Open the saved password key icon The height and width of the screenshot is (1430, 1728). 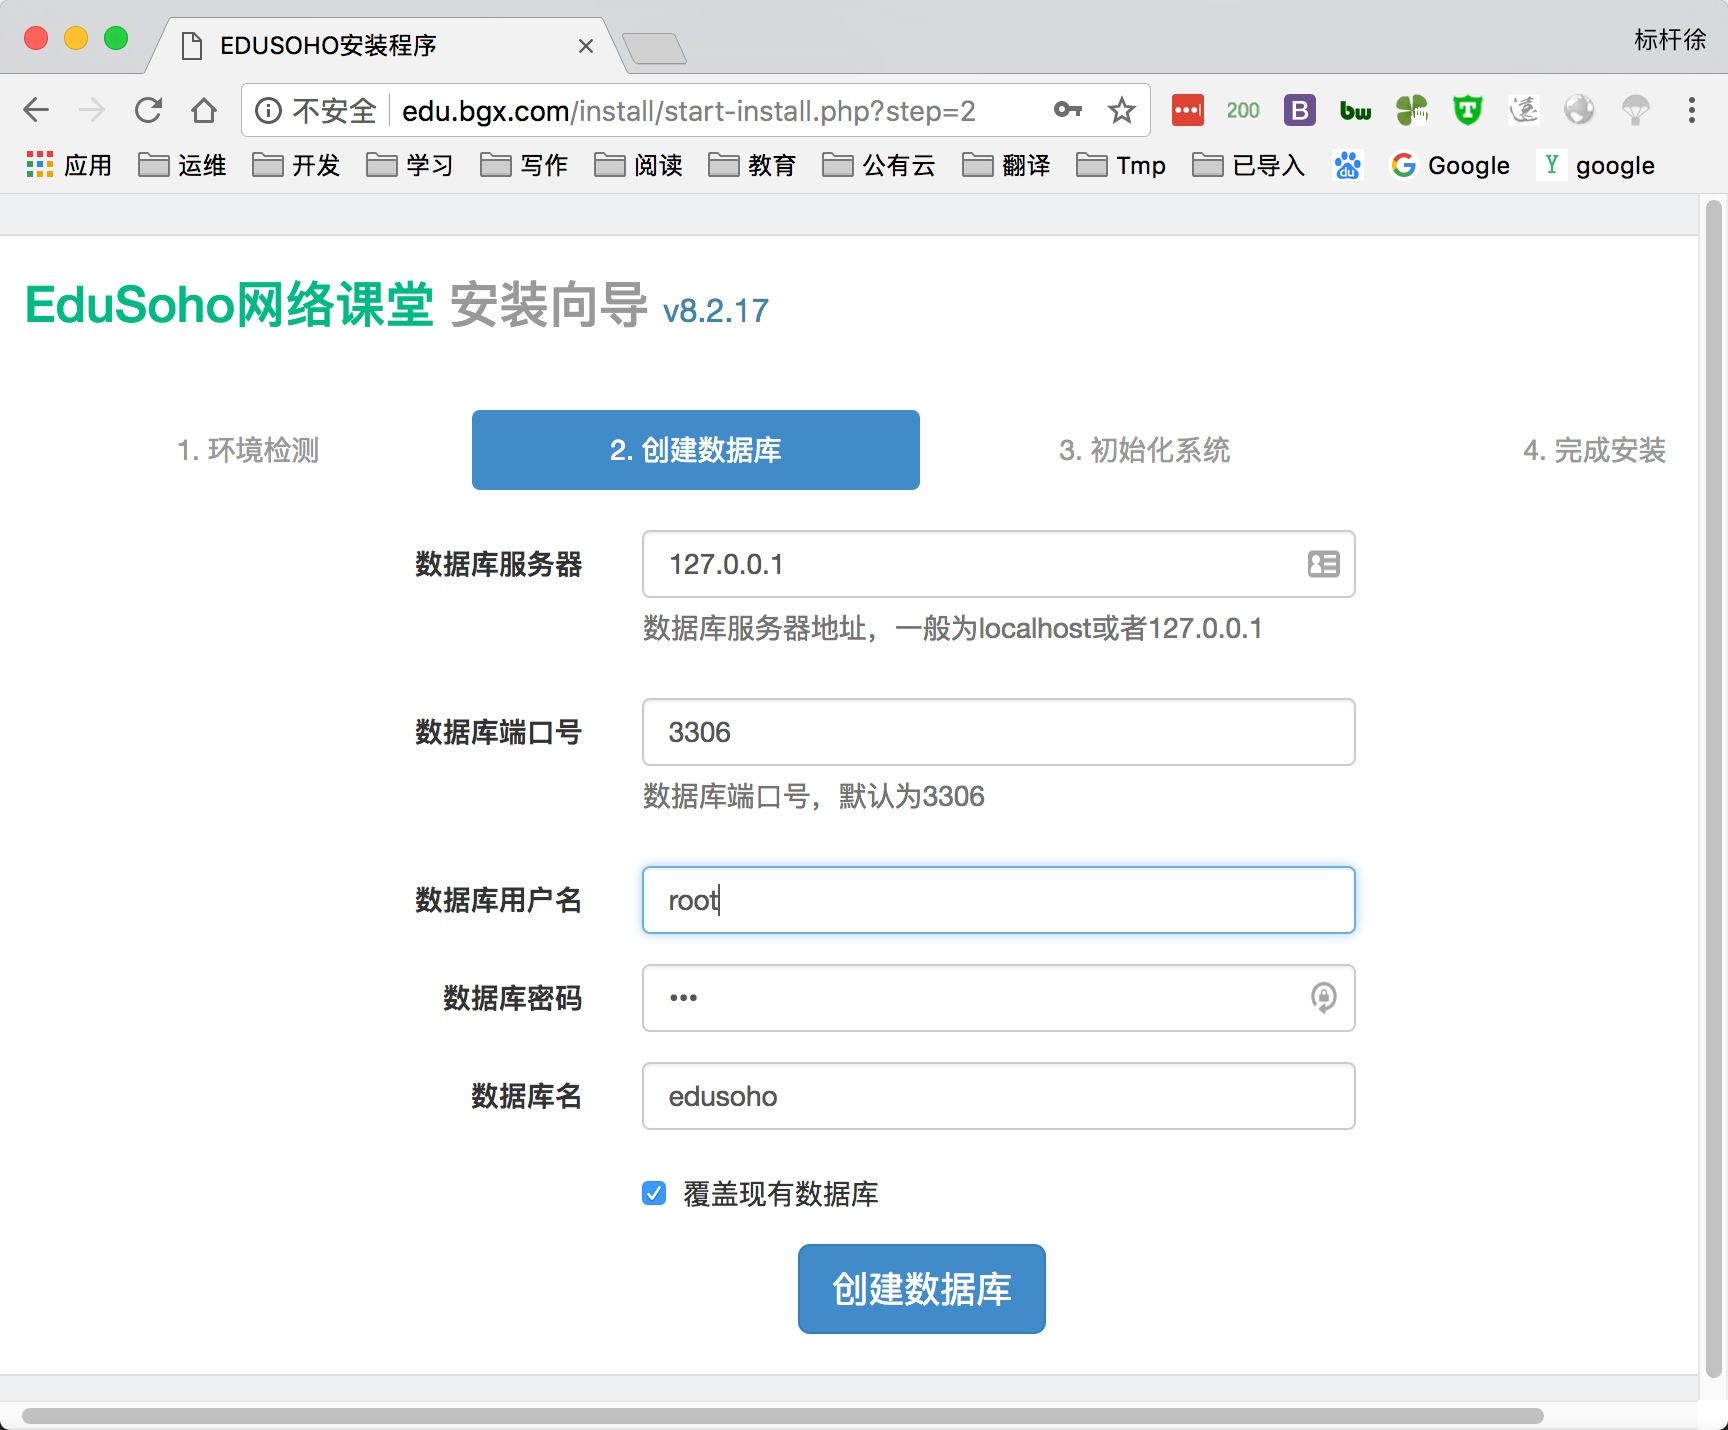(x=1068, y=110)
